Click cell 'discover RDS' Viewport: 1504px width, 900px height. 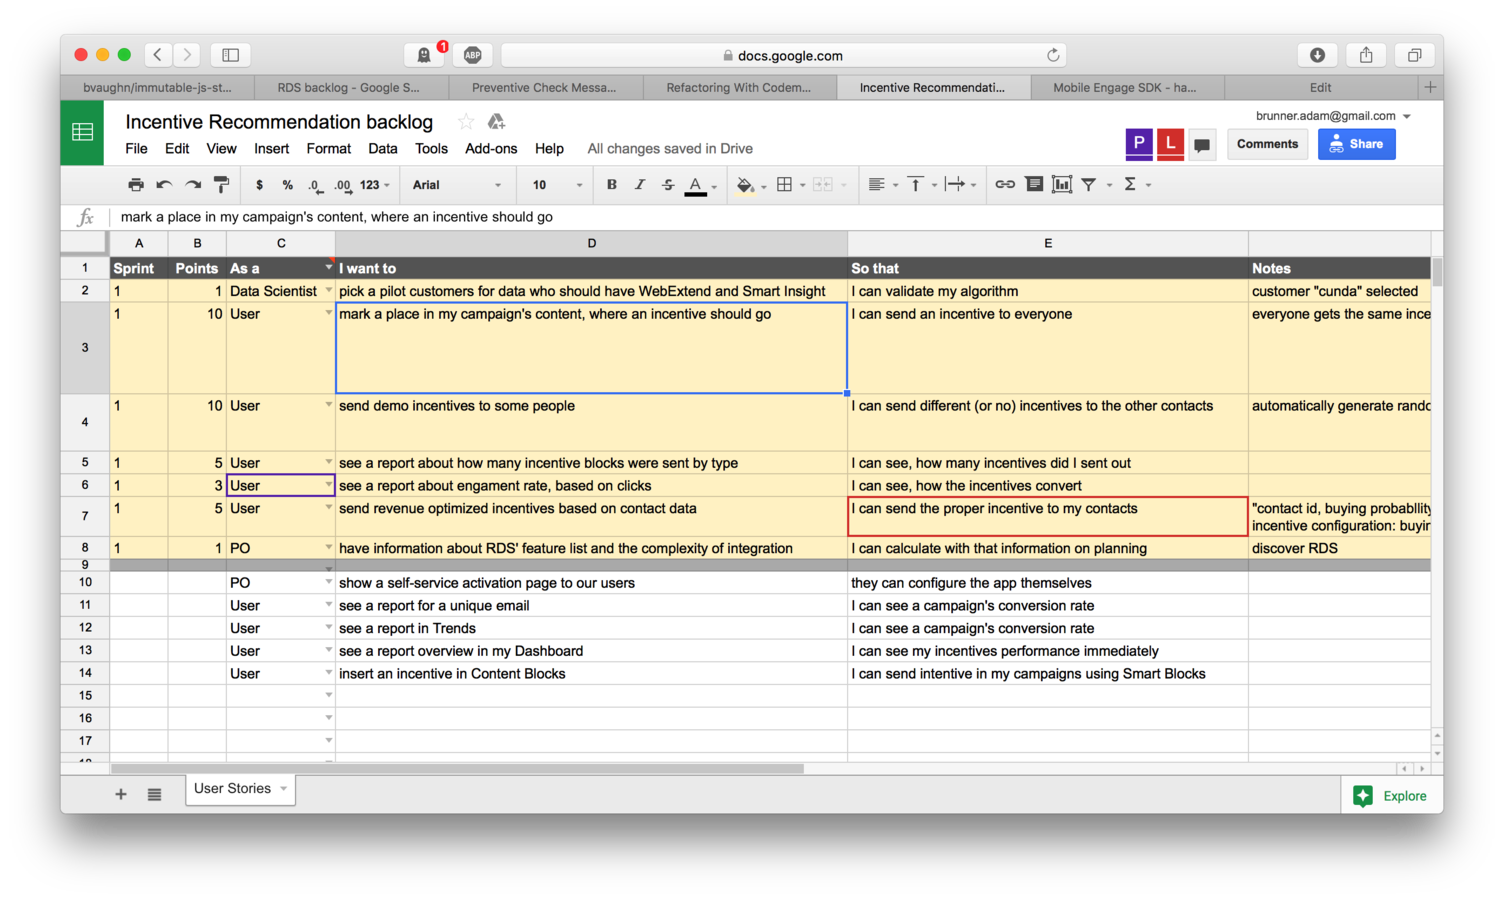tap(1339, 548)
